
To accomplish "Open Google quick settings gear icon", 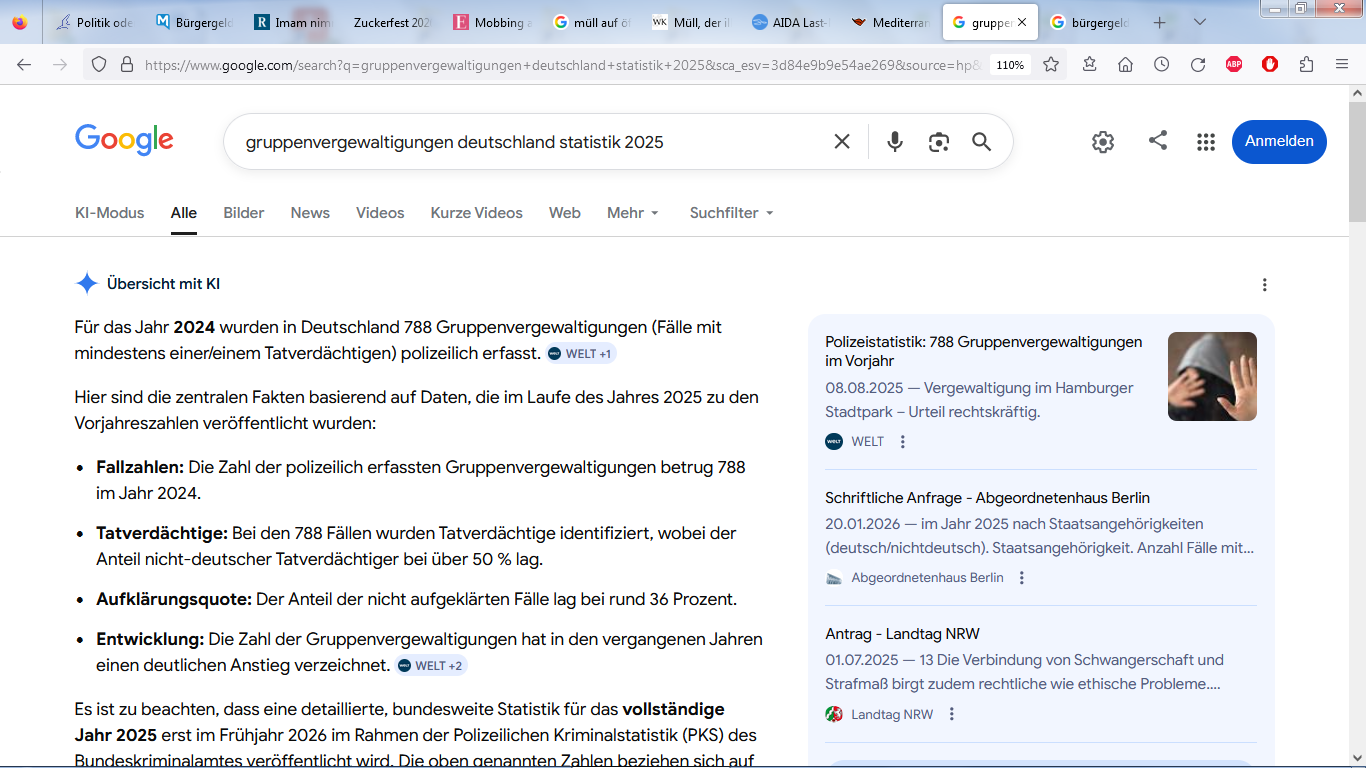I will point(1103,142).
